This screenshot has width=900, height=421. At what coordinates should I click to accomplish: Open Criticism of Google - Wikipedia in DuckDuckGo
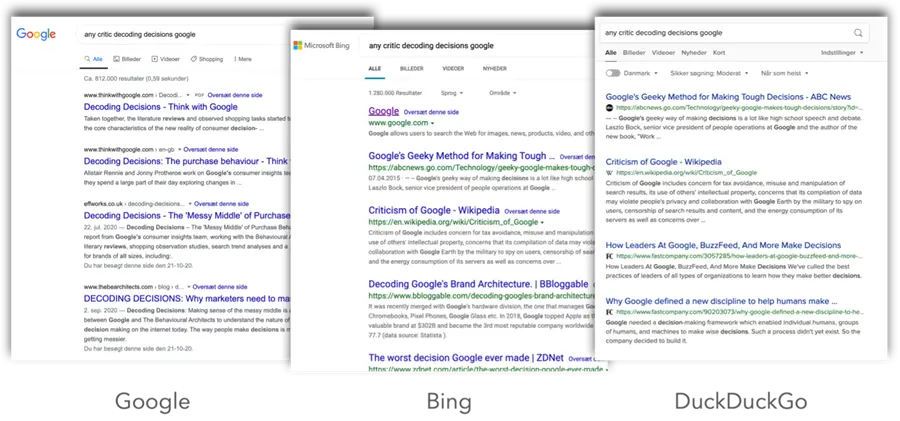[x=664, y=162]
